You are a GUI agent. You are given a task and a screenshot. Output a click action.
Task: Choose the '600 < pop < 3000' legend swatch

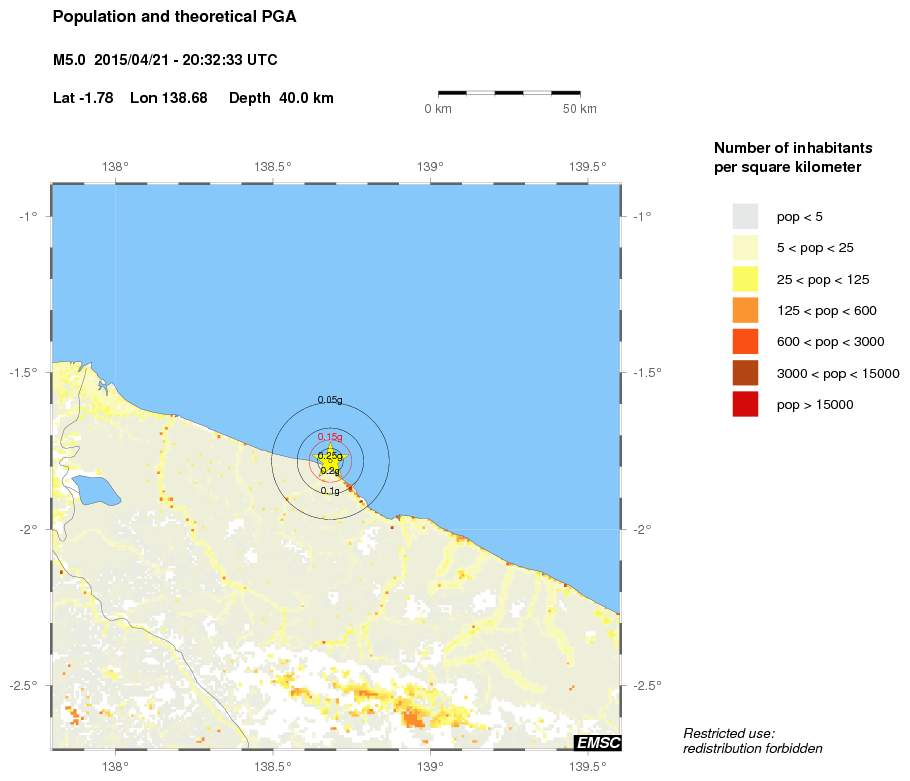point(745,342)
